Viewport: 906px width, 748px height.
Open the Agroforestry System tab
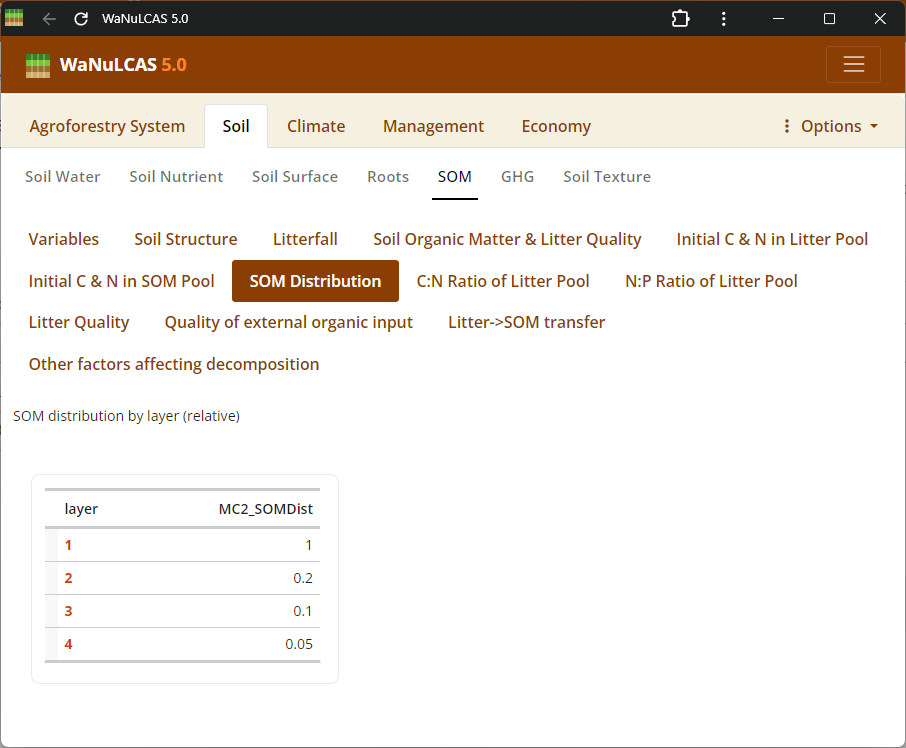pyautogui.click(x=107, y=126)
